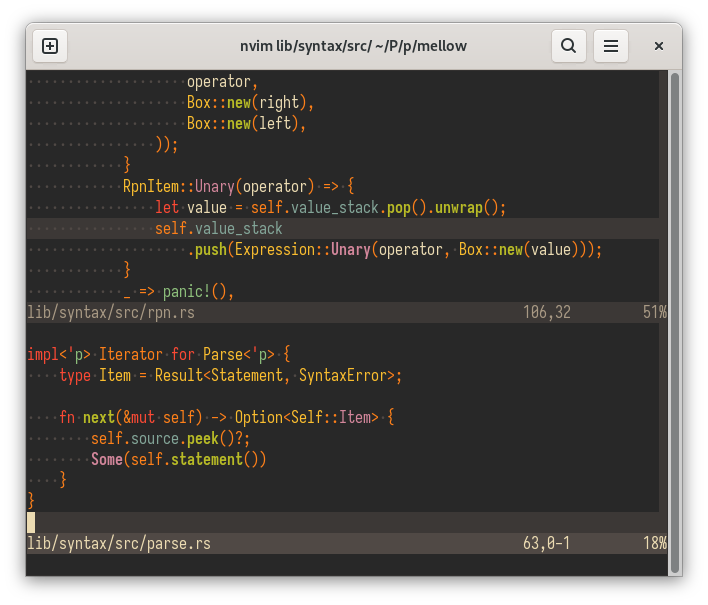Close the terminal window
This screenshot has width=708, height=605.
click(659, 45)
